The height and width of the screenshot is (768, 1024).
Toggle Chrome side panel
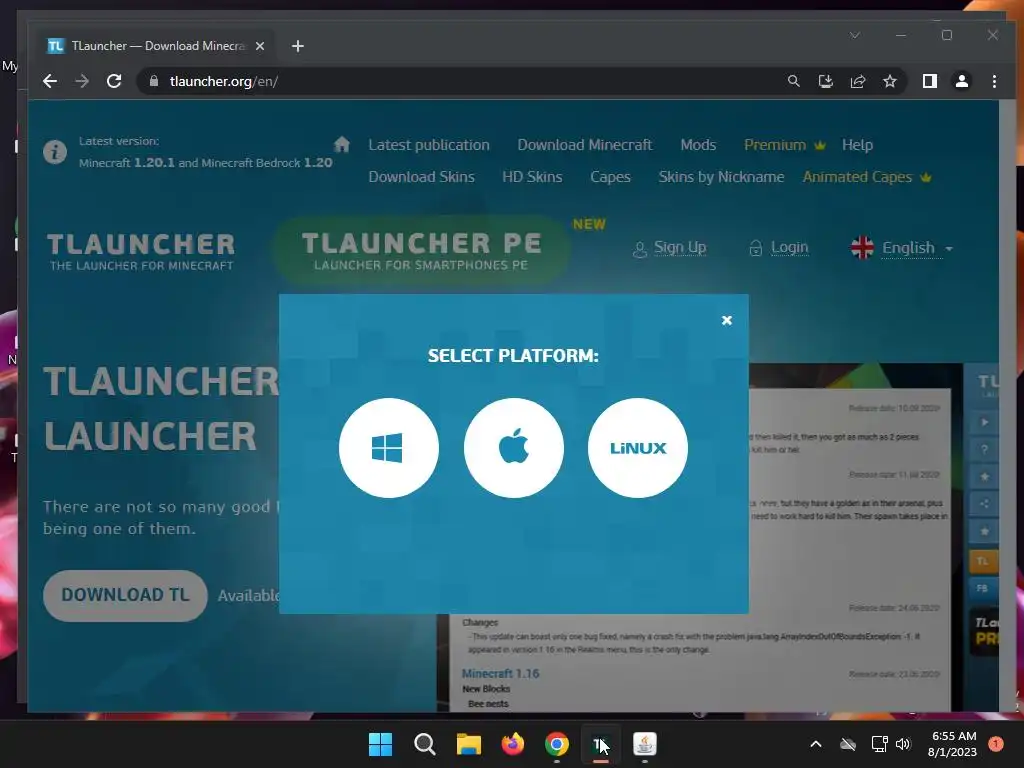pyautogui.click(x=929, y=81)
